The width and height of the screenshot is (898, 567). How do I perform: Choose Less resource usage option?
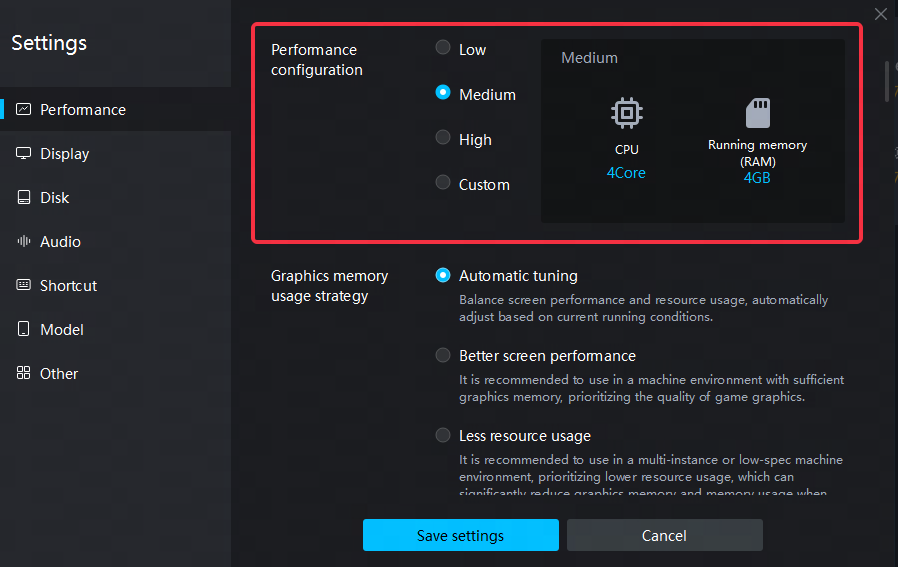[x=443, y=435]
